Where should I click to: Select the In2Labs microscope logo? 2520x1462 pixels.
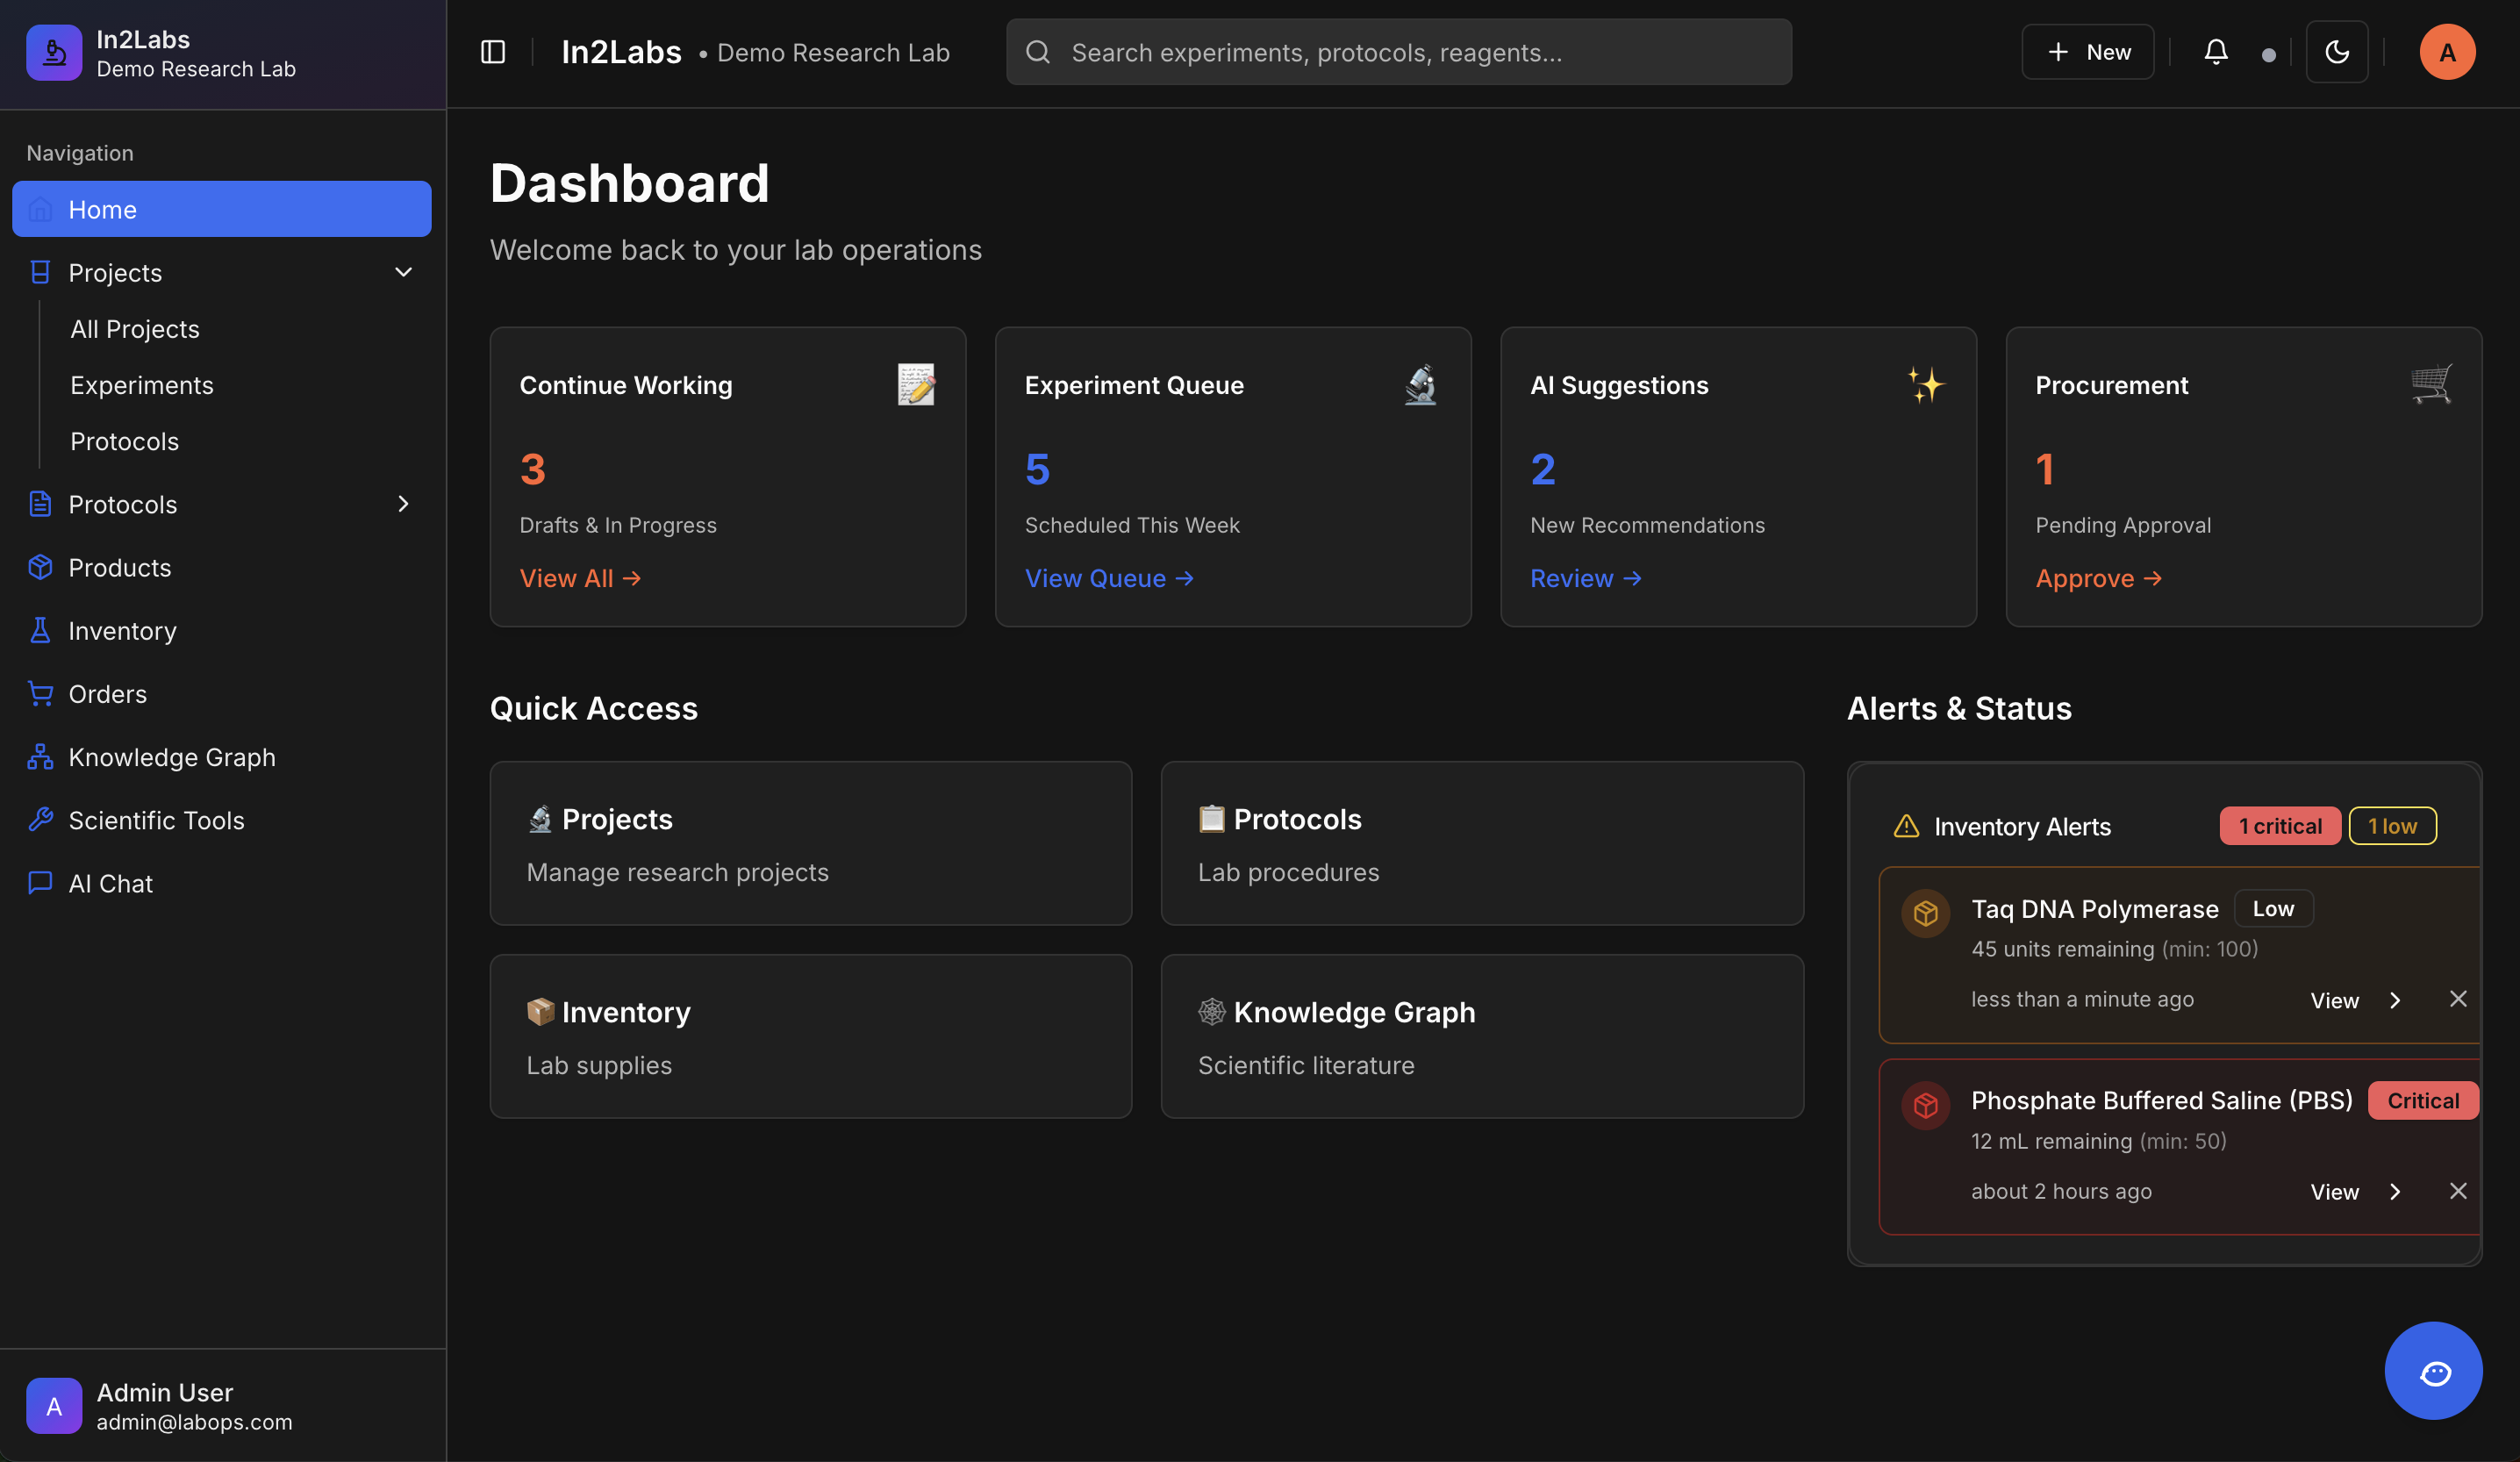(x=54, y=52)
